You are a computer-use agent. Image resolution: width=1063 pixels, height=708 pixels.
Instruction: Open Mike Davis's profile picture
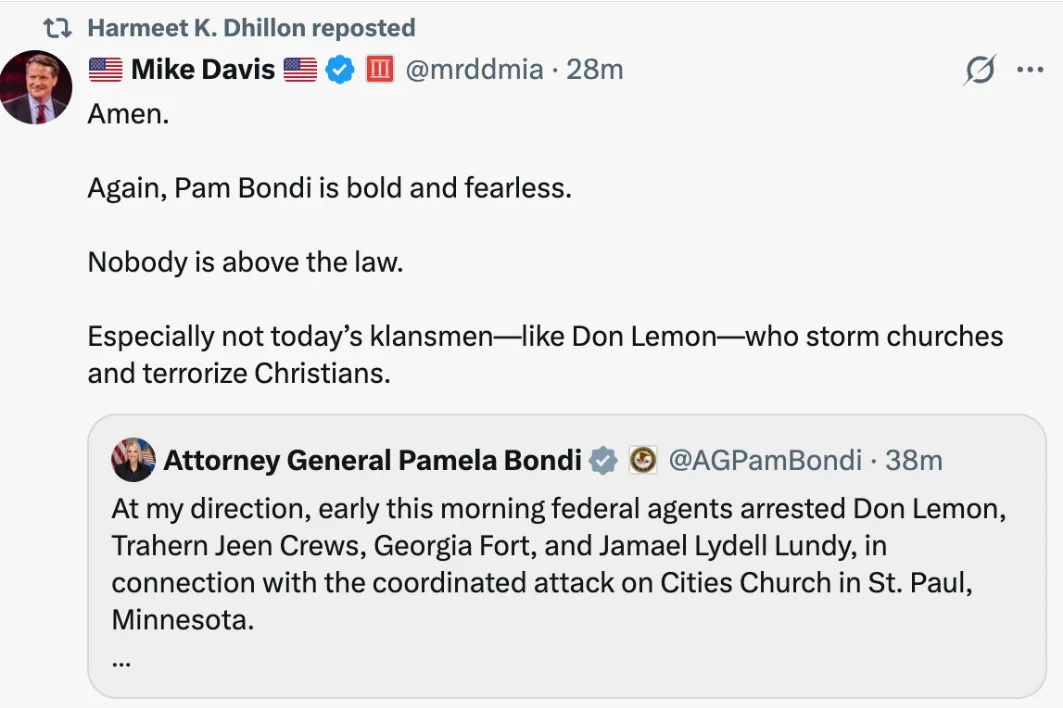click(35, 87)
